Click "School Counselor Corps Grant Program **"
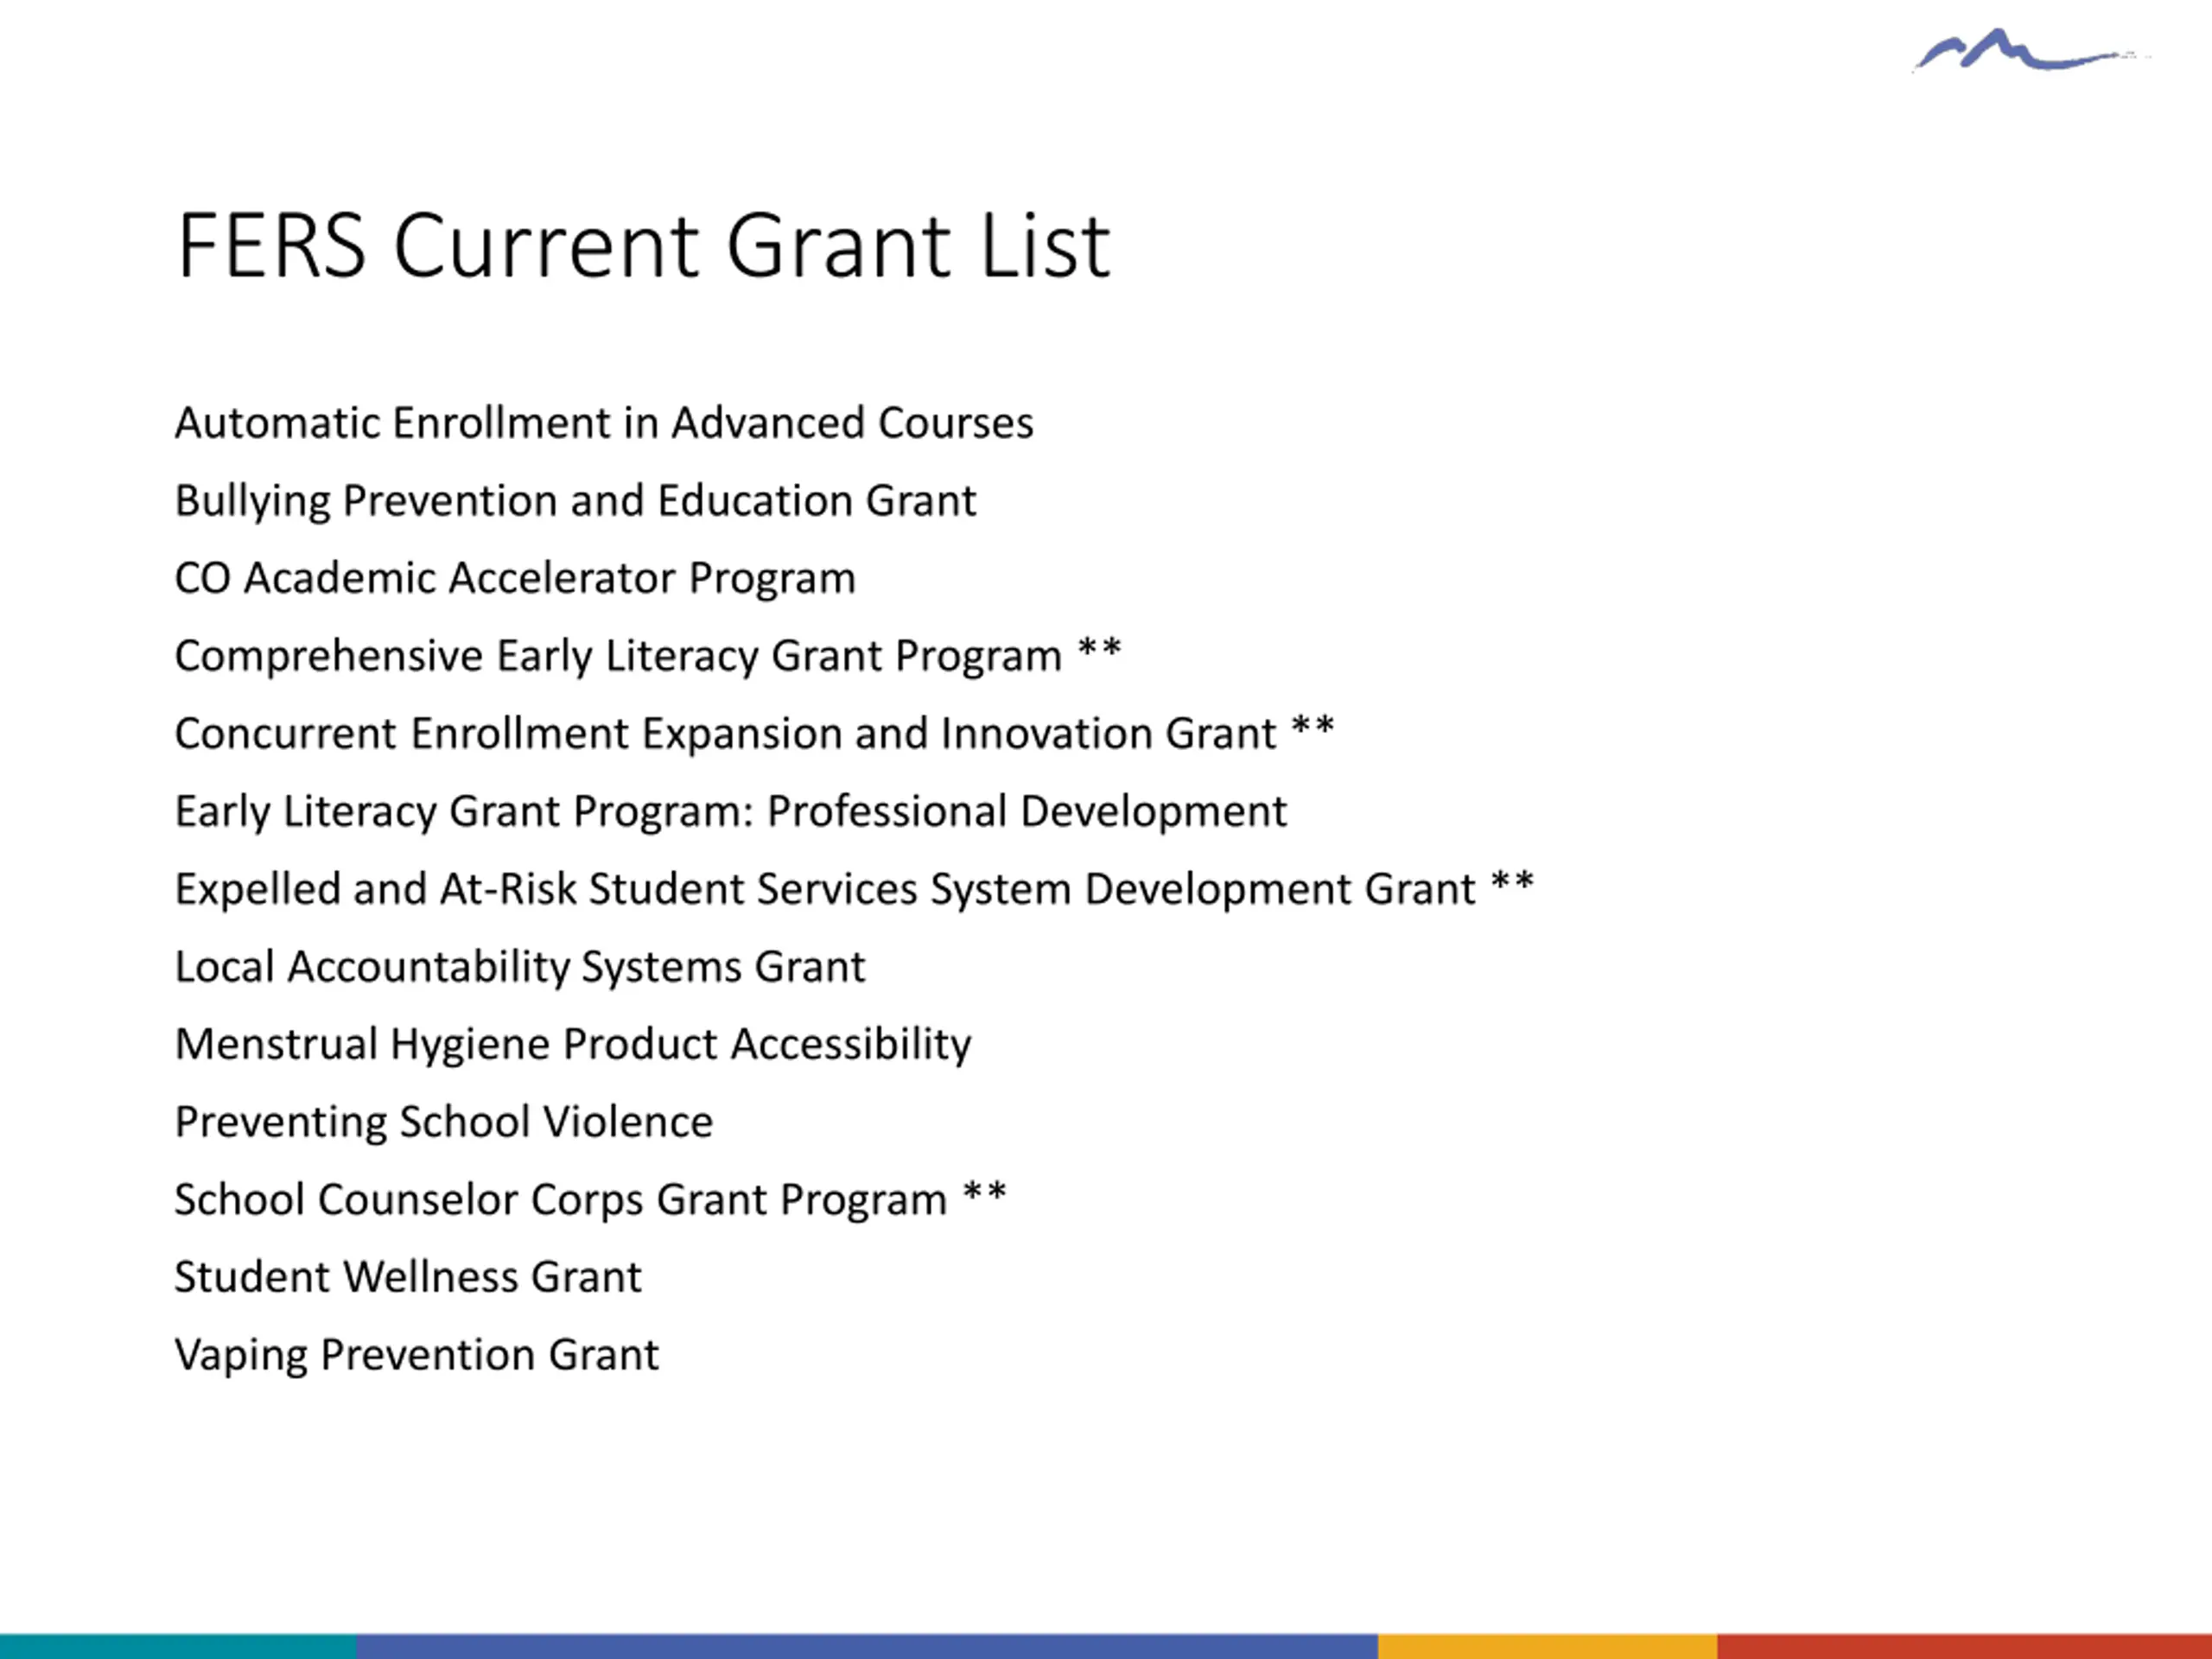 (590, 1200)
